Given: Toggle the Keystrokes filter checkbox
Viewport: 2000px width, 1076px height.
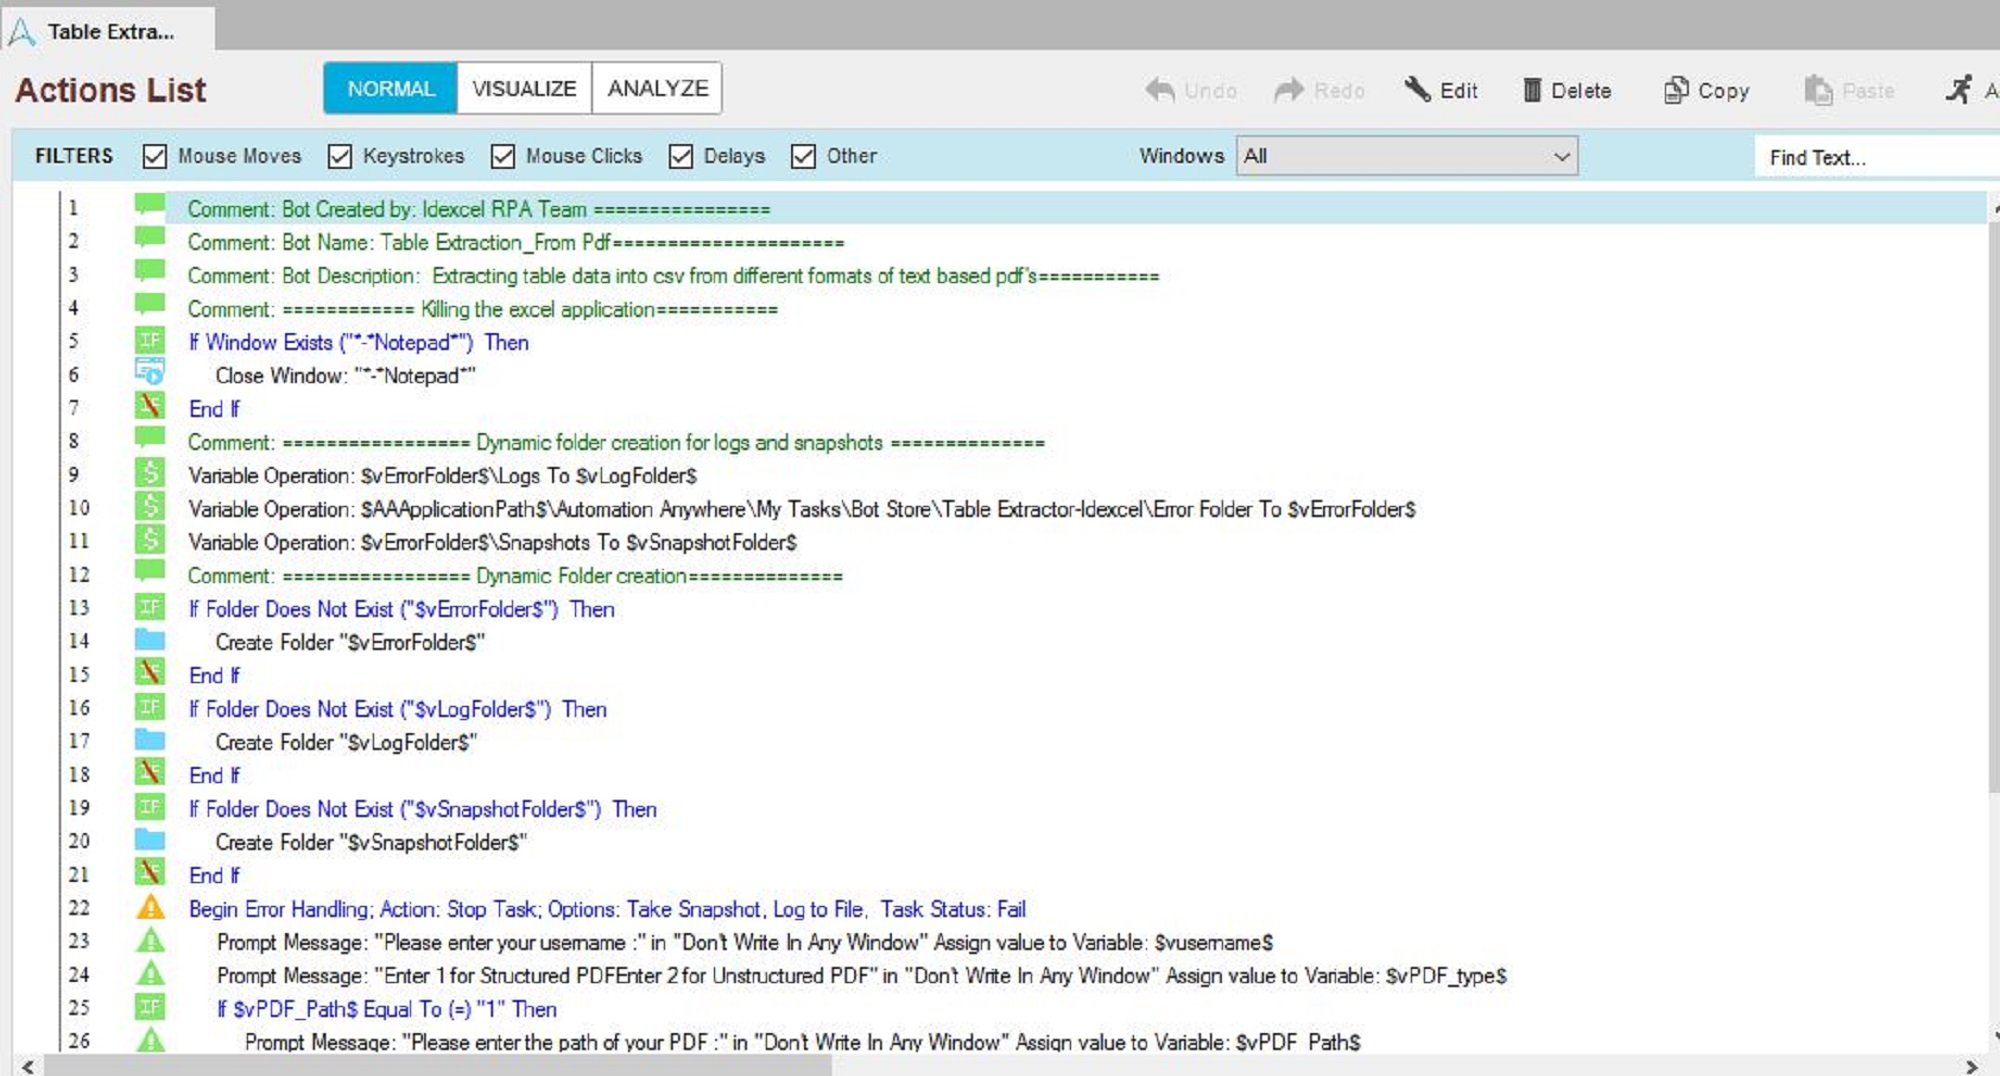Looking at the screenshot, I should 340,156.
